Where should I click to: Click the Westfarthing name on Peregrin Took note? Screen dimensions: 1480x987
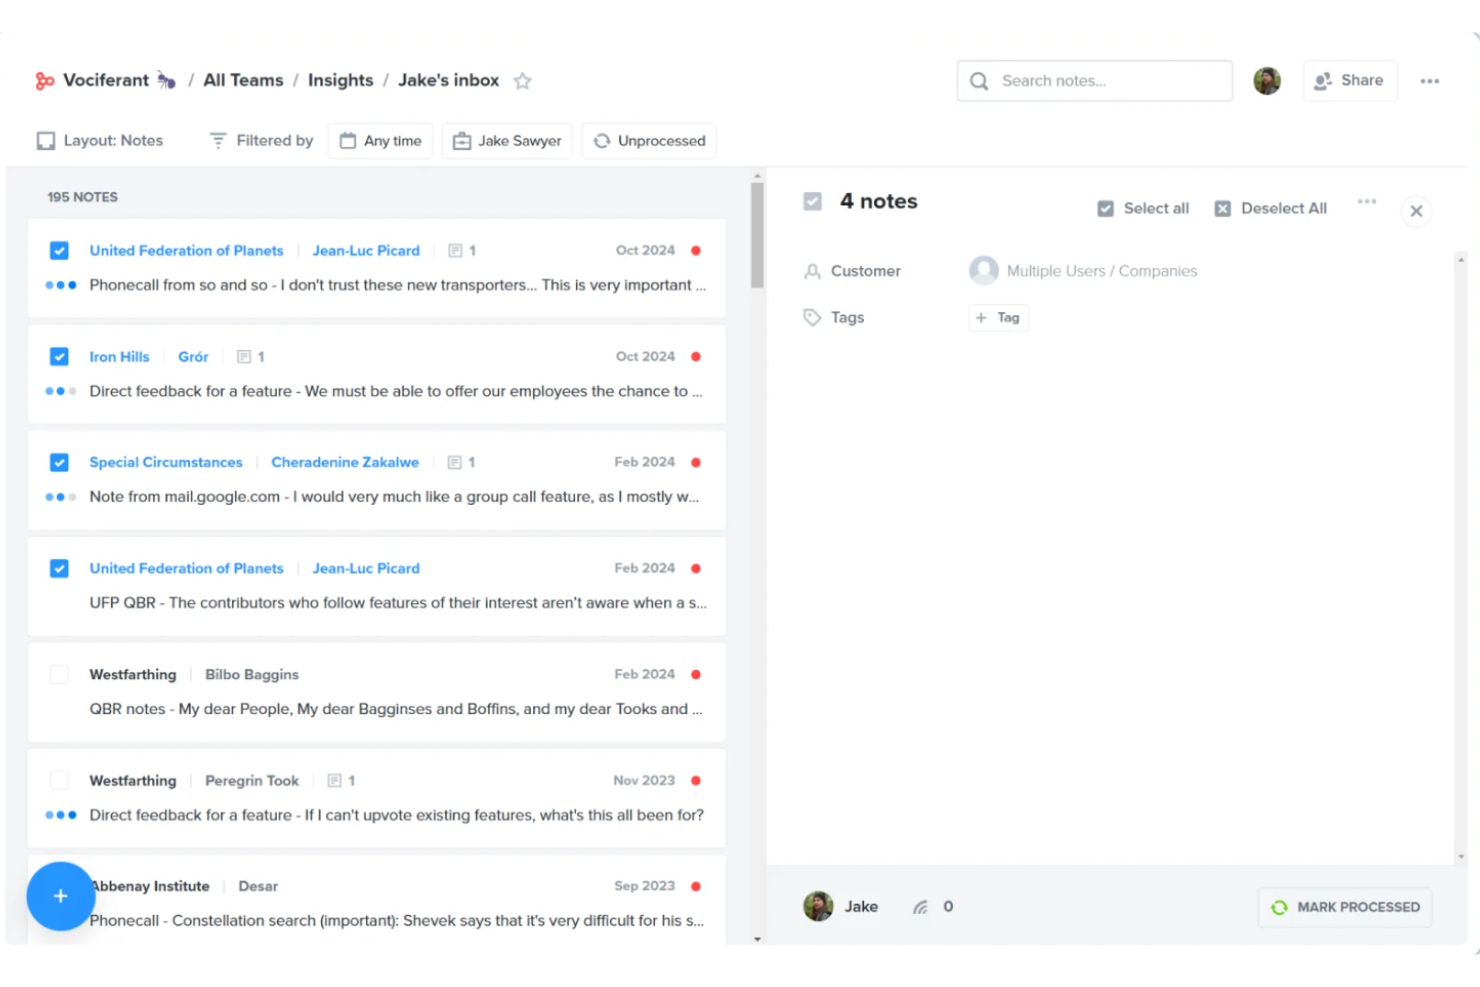click(x=133, y=781)
